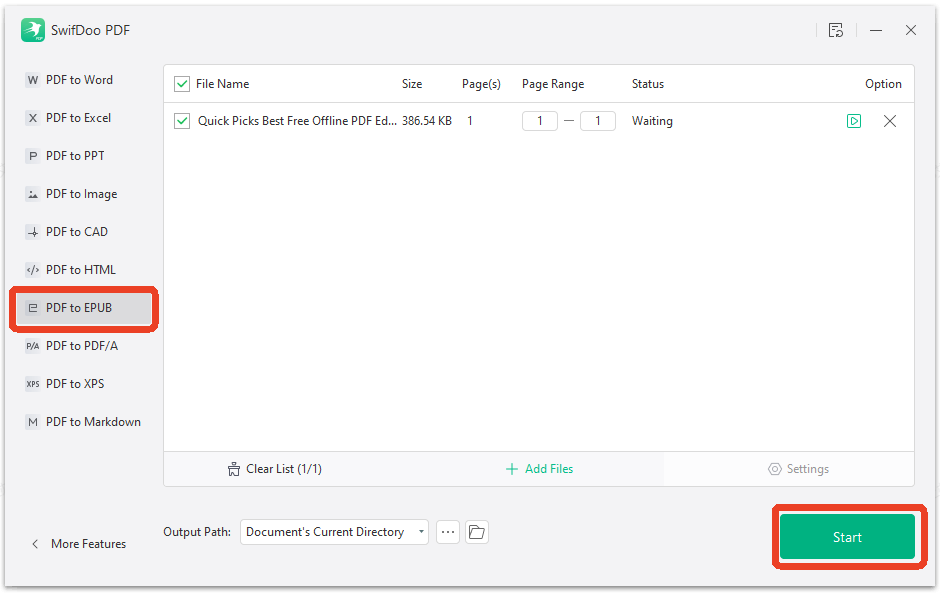940x593 pixels.
Task: Select the PDF to Markdown tab
Action: pos(84,422)
